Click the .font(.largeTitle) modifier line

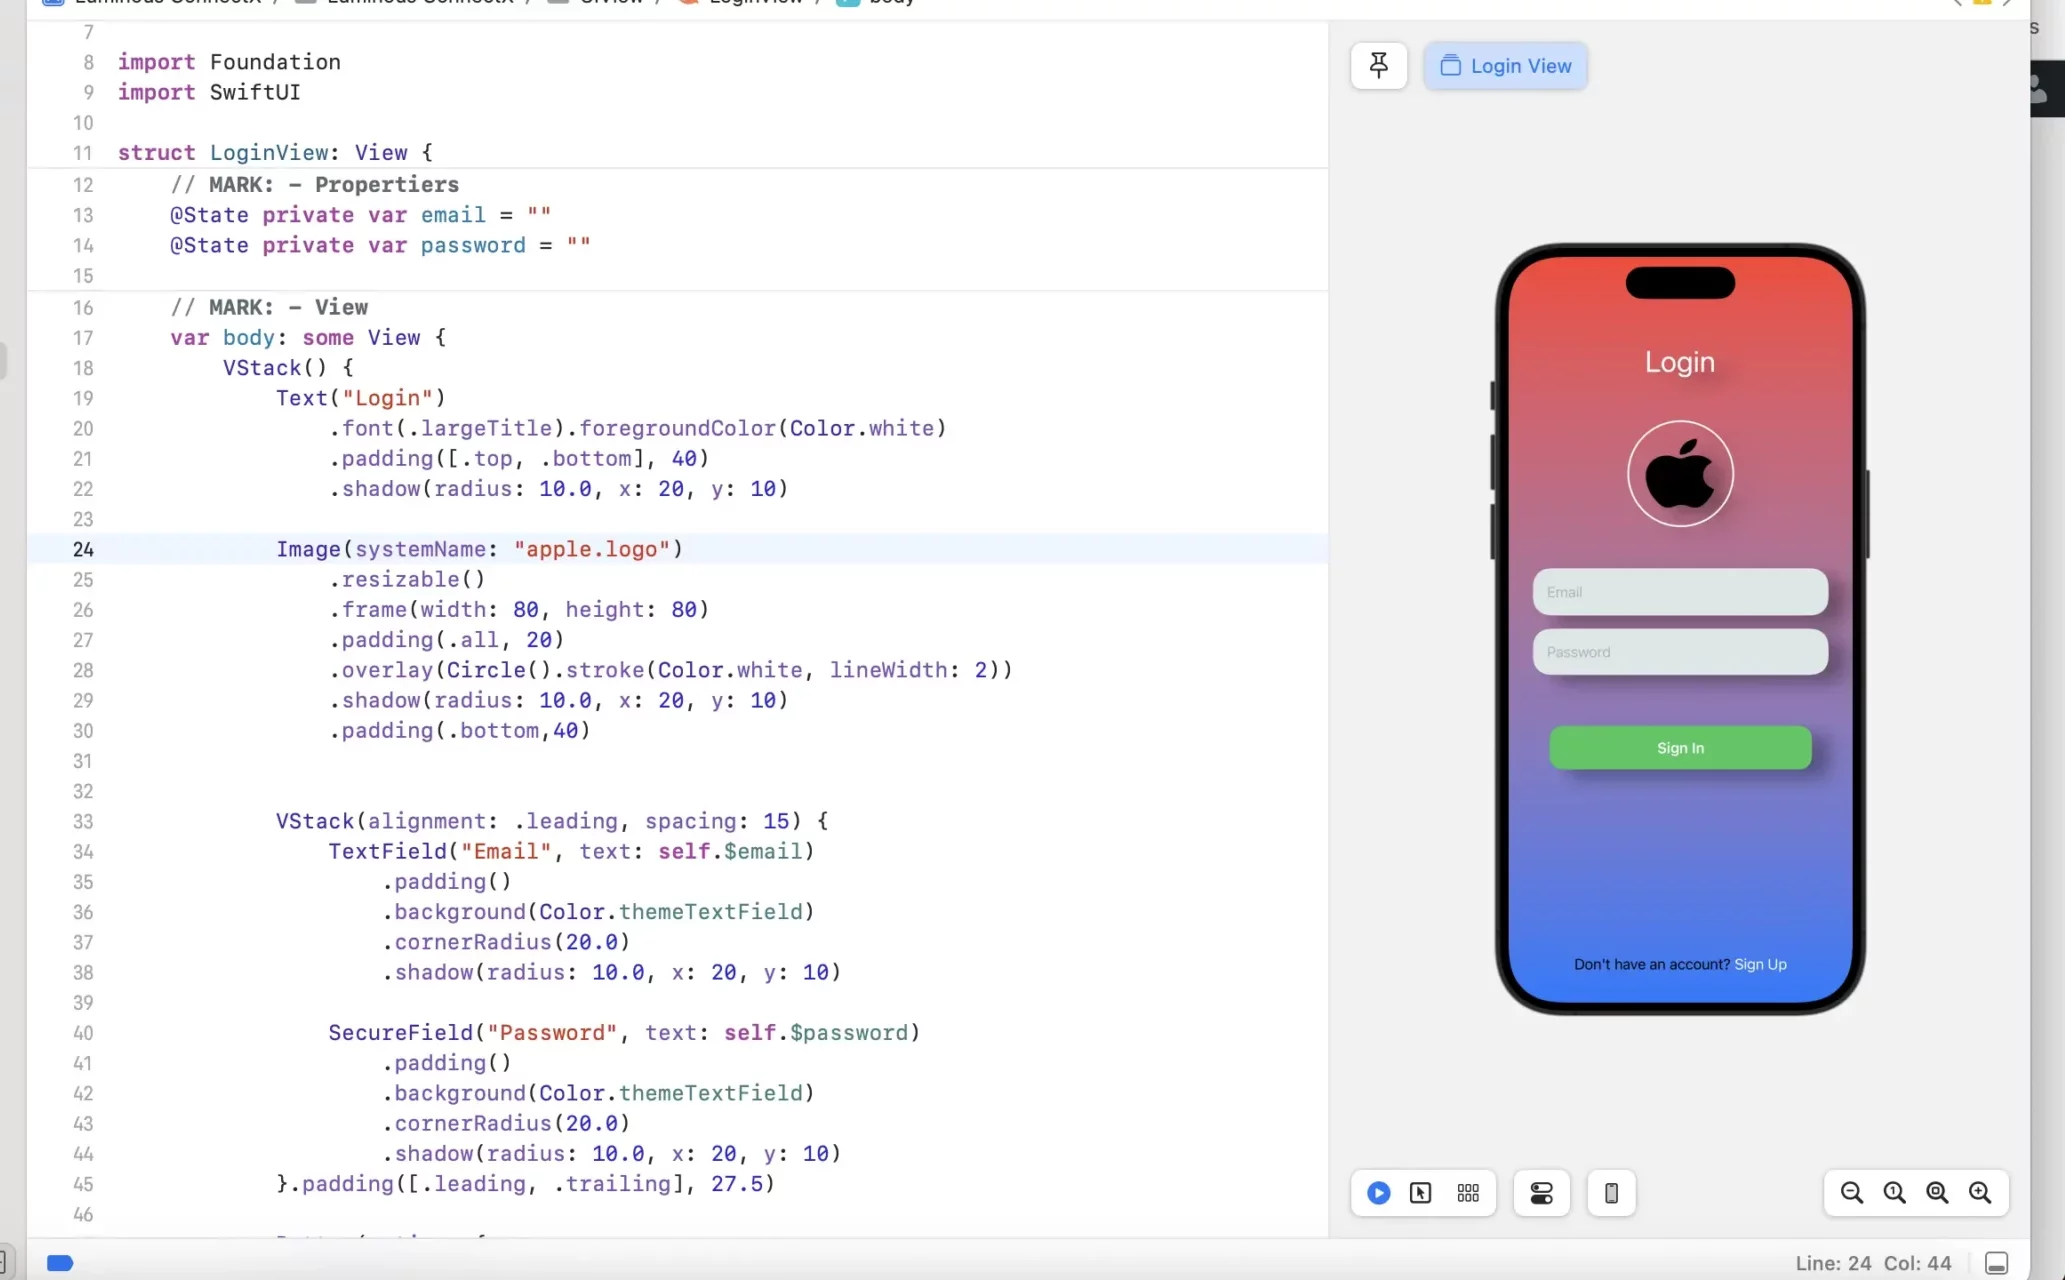638,428
